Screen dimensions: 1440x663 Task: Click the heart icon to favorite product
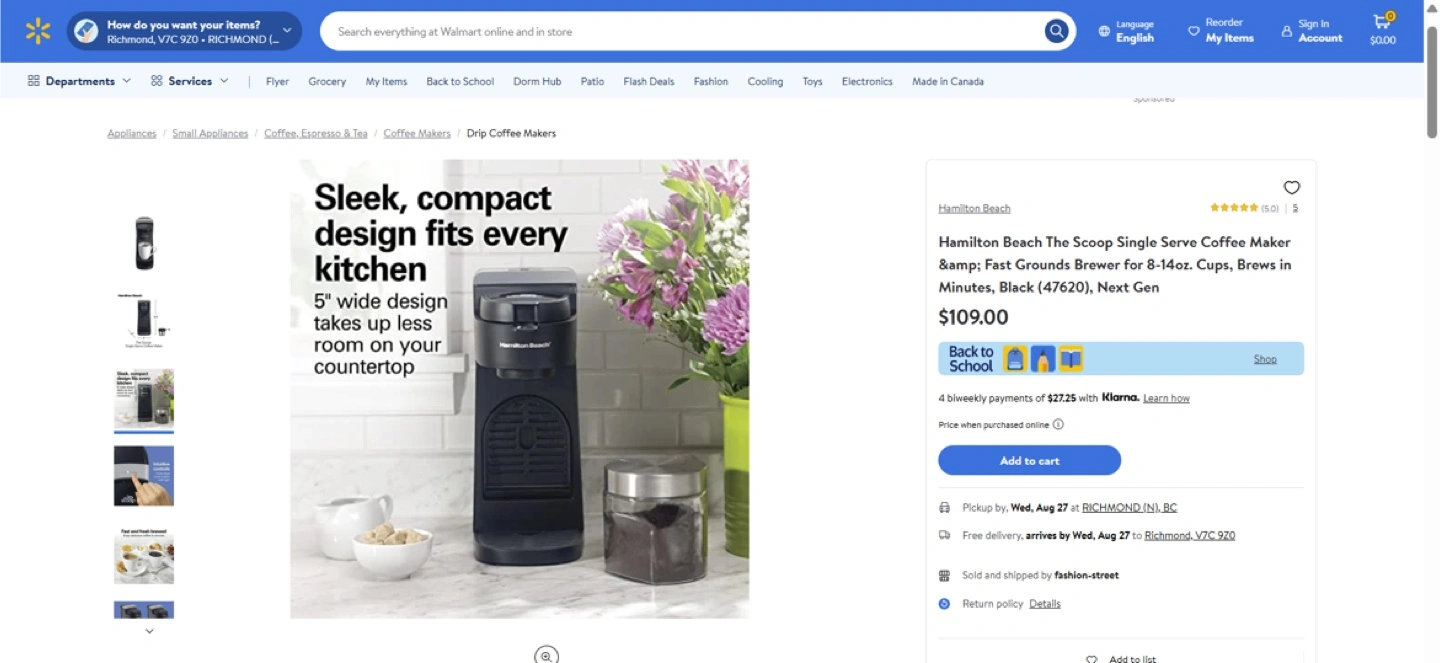(1291, 187)
